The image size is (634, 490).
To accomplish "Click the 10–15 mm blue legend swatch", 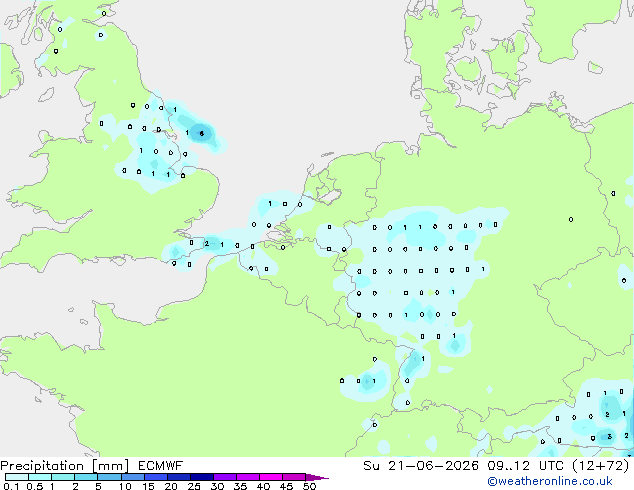I will pos(132,477).
